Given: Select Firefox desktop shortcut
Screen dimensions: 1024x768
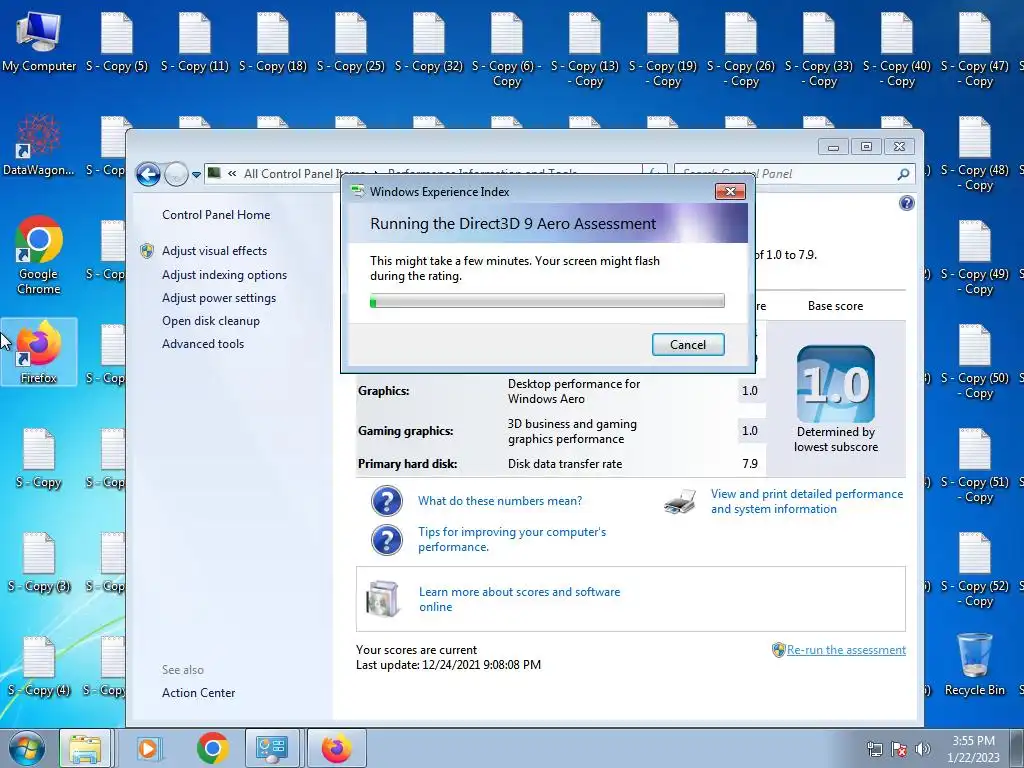Looking at the screenshot, I should click(39, 352).
